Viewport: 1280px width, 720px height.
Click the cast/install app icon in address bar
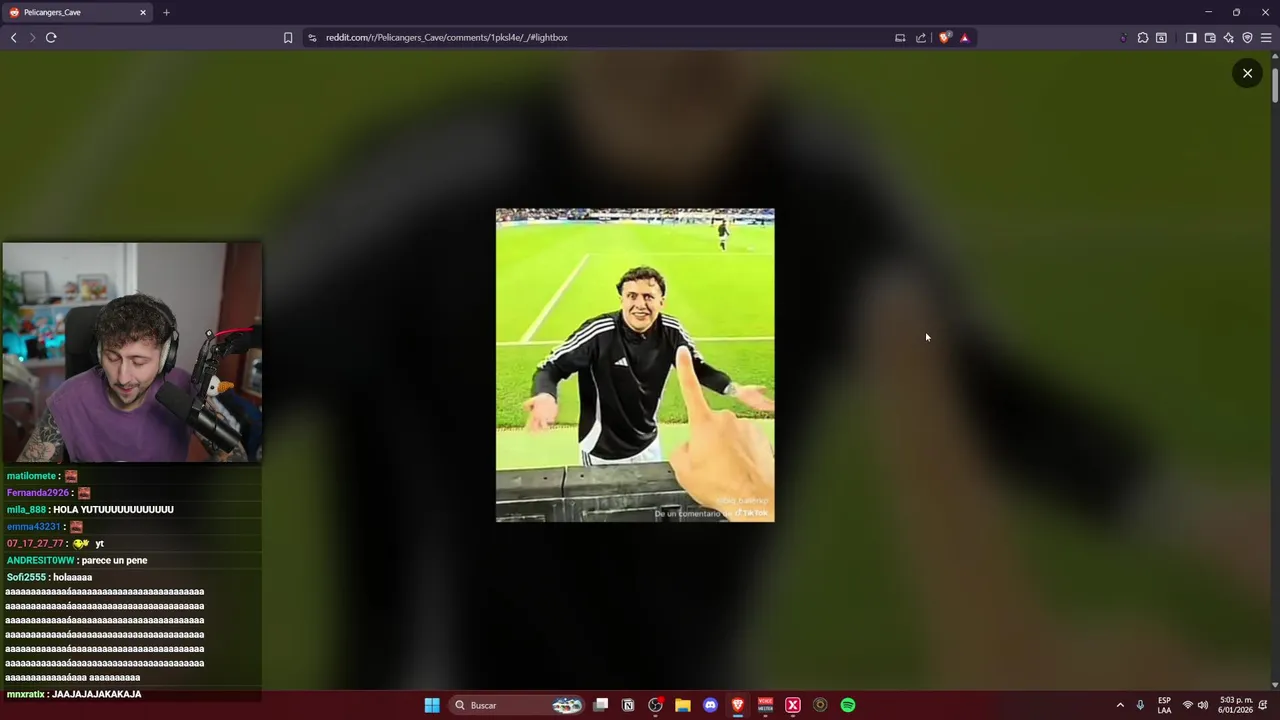[900, 38]
